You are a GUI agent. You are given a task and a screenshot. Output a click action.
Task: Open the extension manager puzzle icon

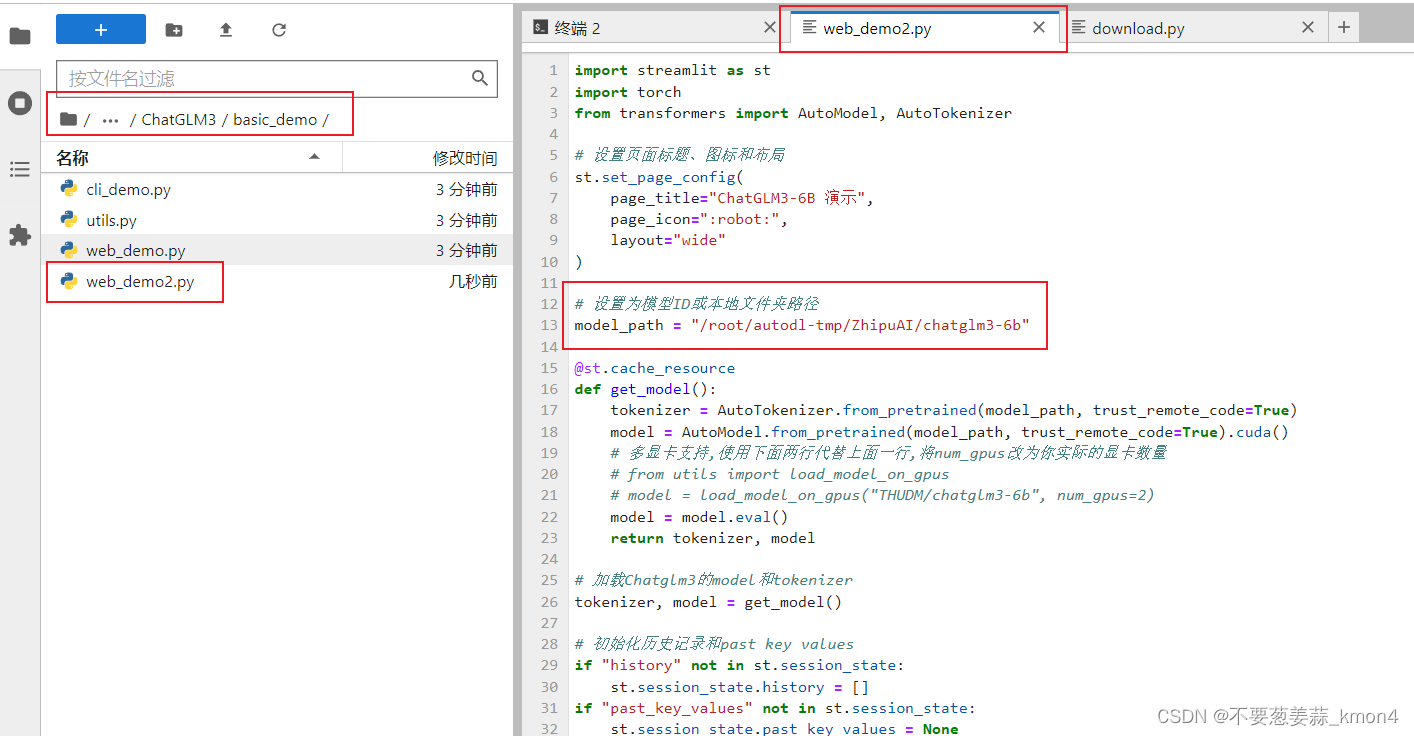coord(20,235)
